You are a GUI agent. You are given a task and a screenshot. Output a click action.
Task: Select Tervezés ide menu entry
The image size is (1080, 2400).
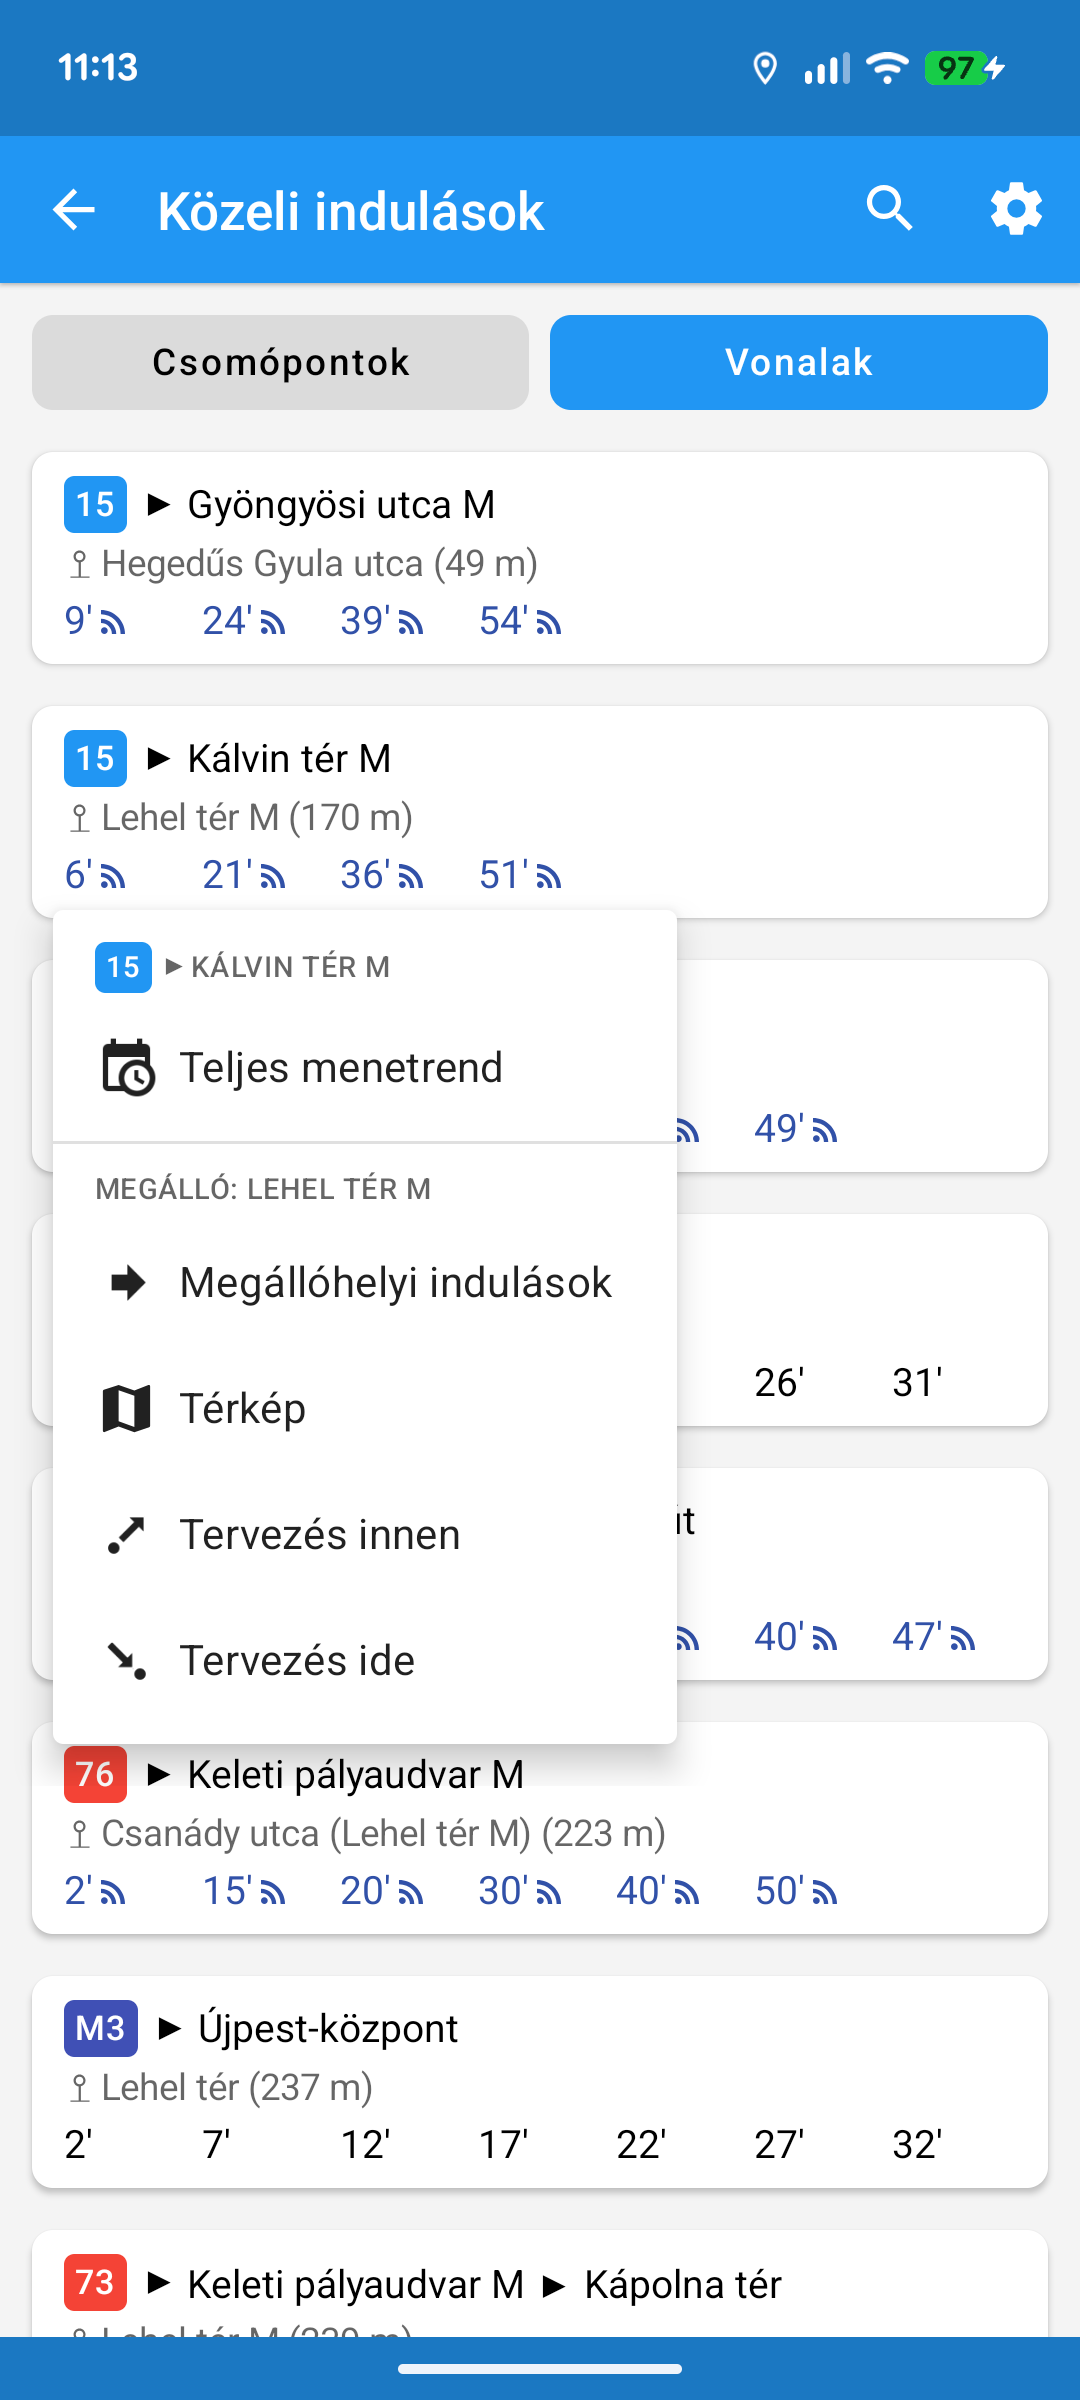coord(297,1660)
